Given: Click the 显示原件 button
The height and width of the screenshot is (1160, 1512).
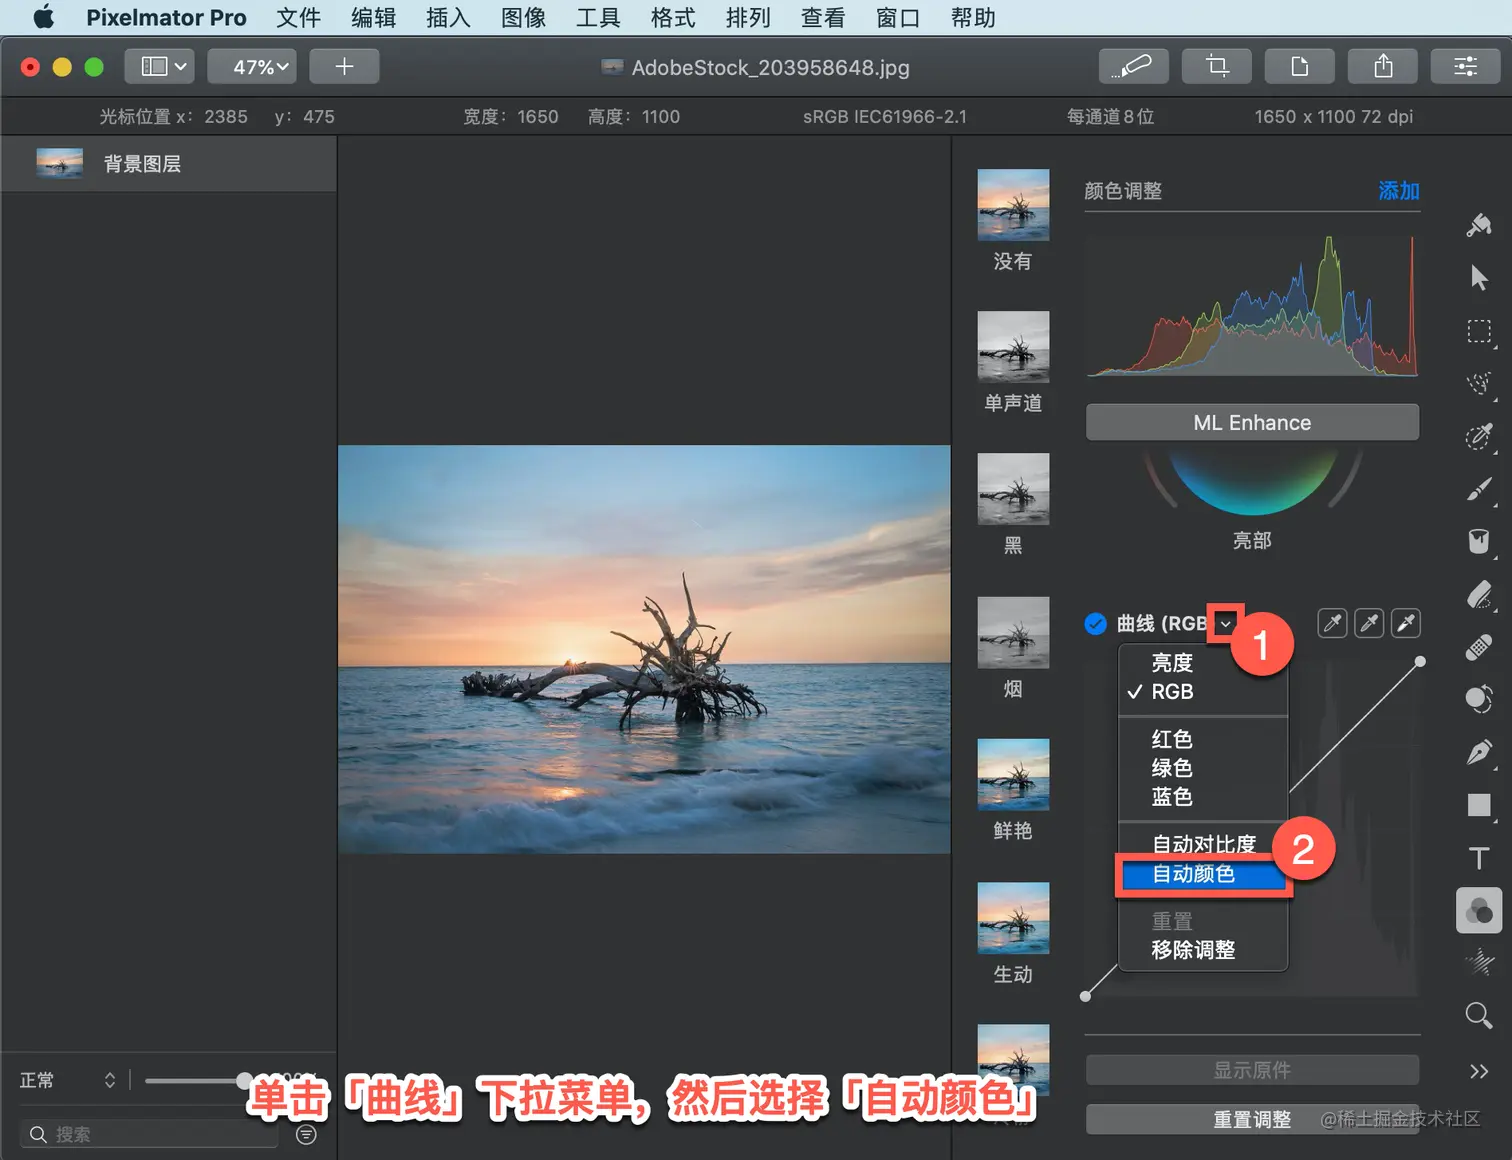Looking at the screenshot, I should (1252, 1070).
